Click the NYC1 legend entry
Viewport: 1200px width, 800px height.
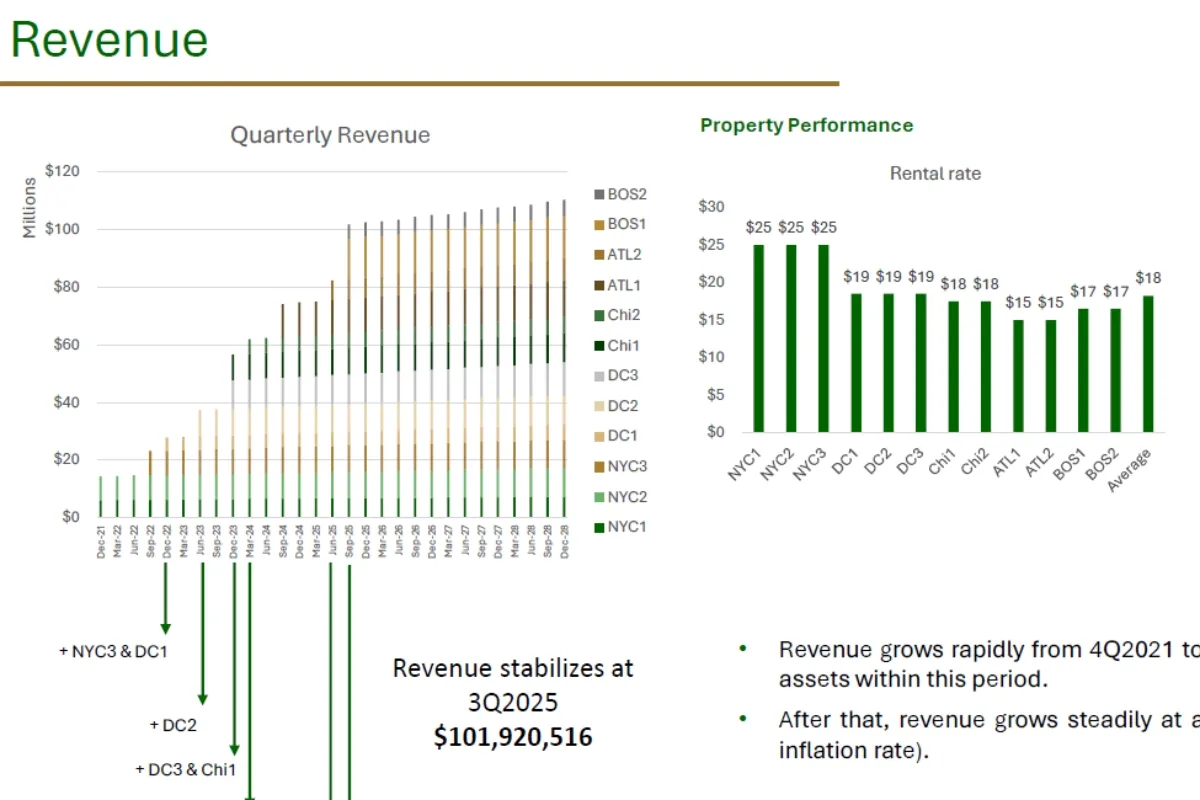(x=620, y=526)
